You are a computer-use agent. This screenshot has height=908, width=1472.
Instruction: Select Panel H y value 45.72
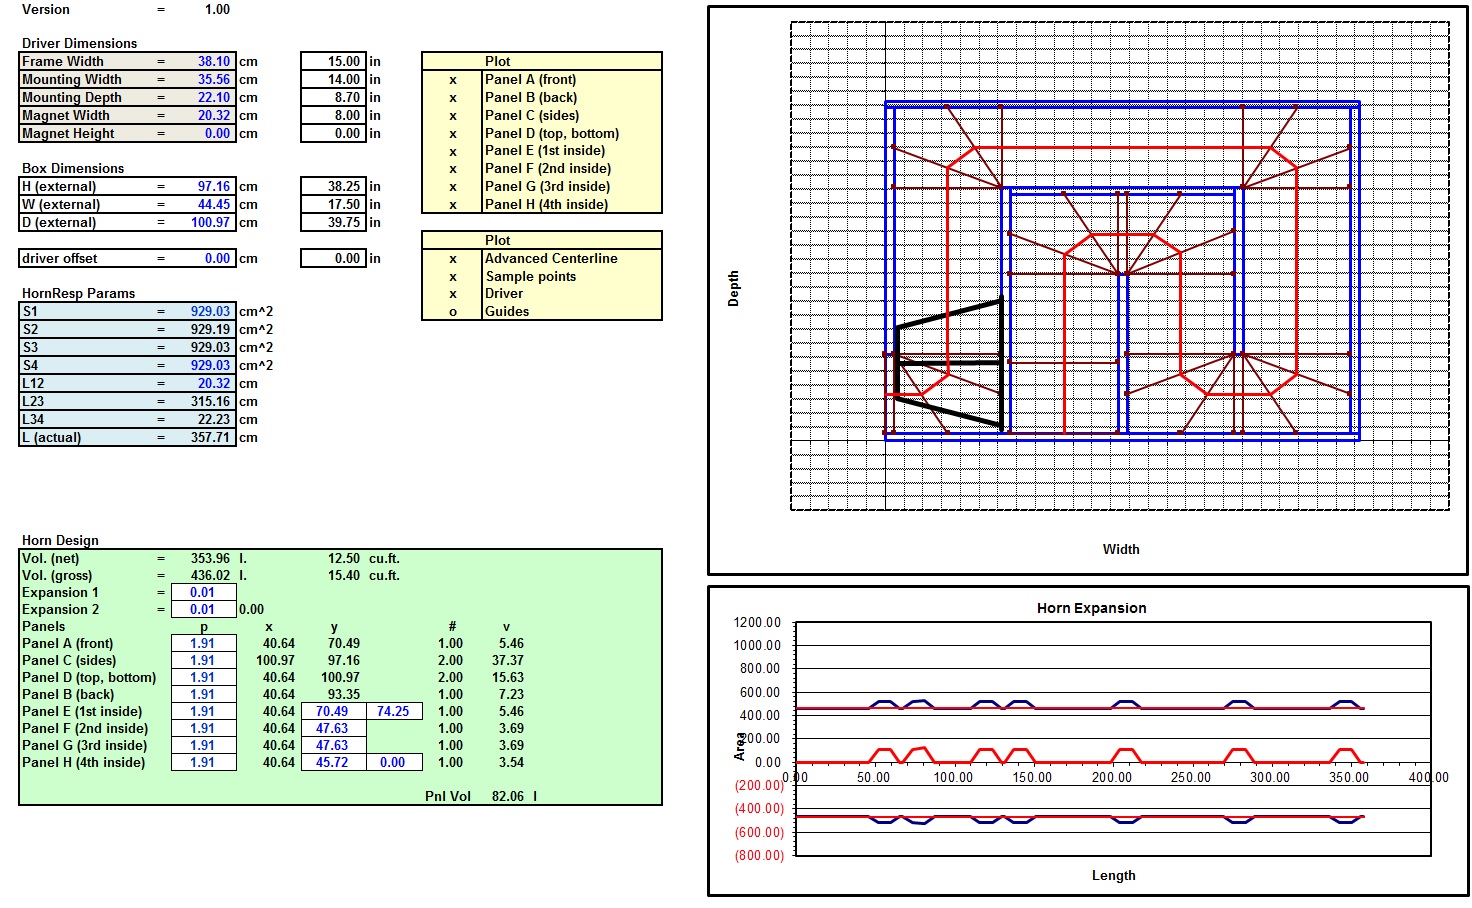(333, 762)
